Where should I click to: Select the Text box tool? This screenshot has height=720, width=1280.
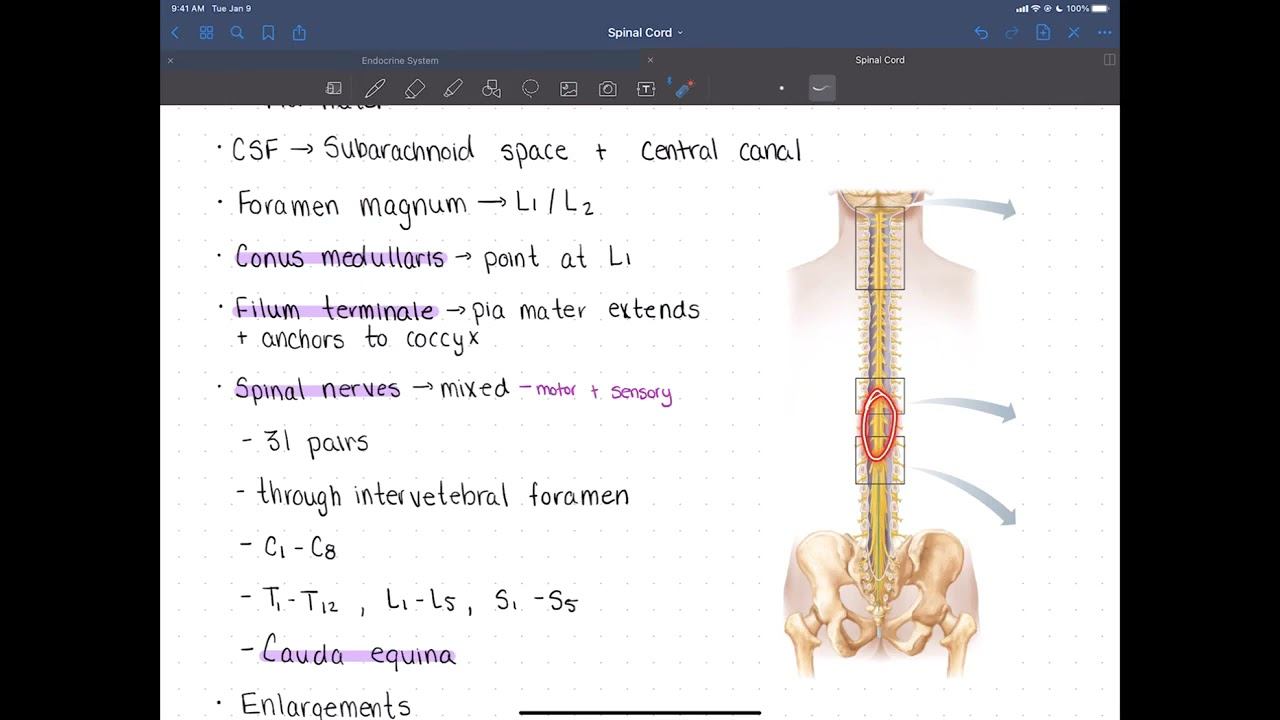(x=646, y=89)
